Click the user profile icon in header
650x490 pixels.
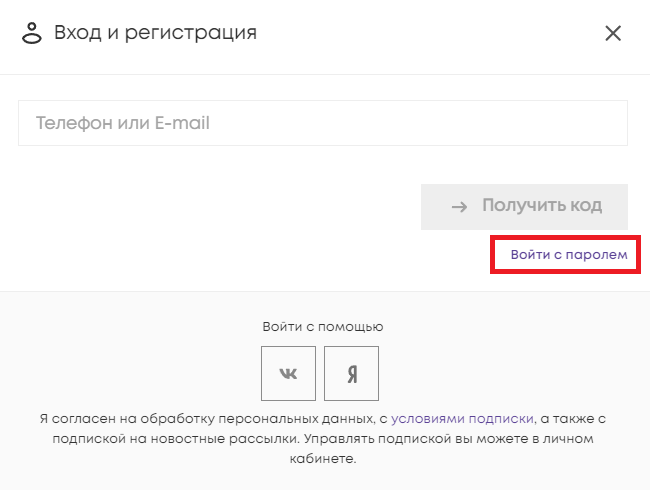(33, 33)
